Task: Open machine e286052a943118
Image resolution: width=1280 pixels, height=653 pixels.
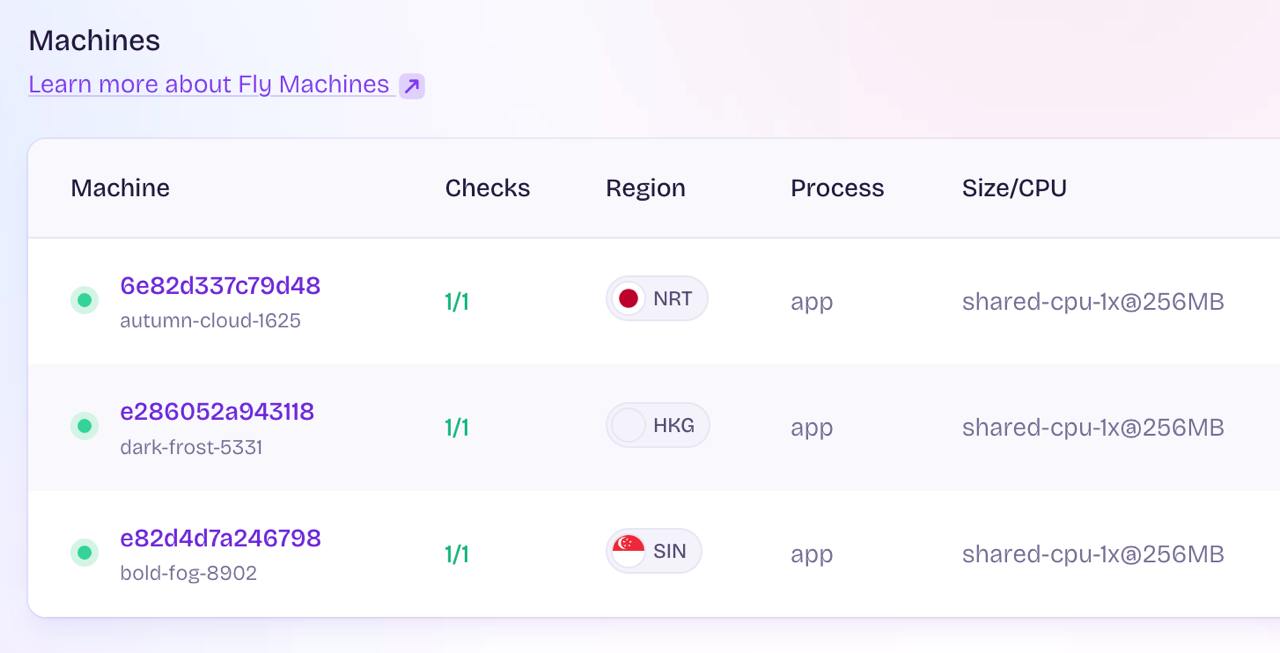Action: coord(217,412)
